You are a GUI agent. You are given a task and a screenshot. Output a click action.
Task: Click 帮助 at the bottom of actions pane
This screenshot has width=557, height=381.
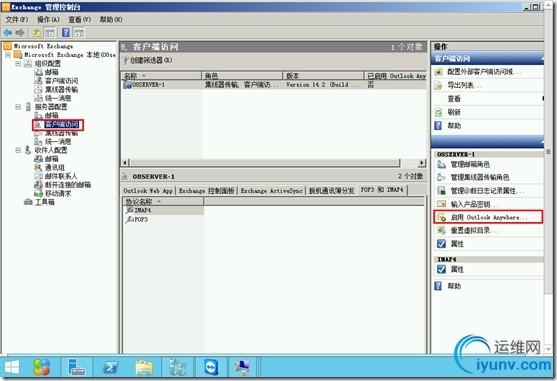tap(454, 286)
